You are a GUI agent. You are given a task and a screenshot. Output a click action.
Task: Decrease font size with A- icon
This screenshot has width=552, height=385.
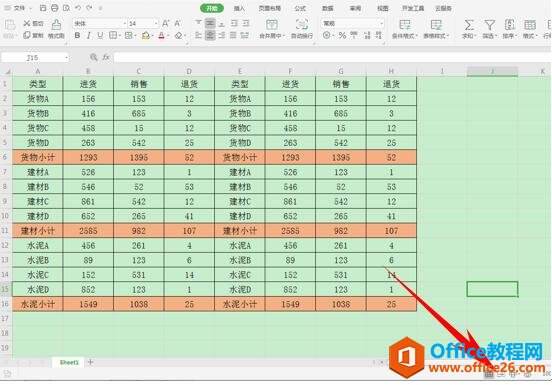click(177, 24)
